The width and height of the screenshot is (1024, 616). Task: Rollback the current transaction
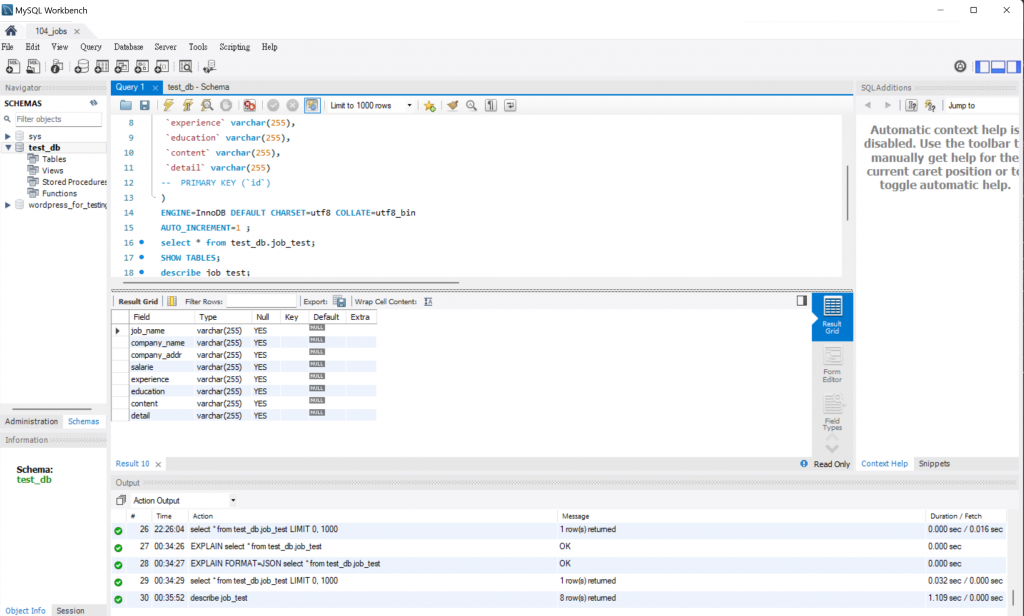pos(293,105)
